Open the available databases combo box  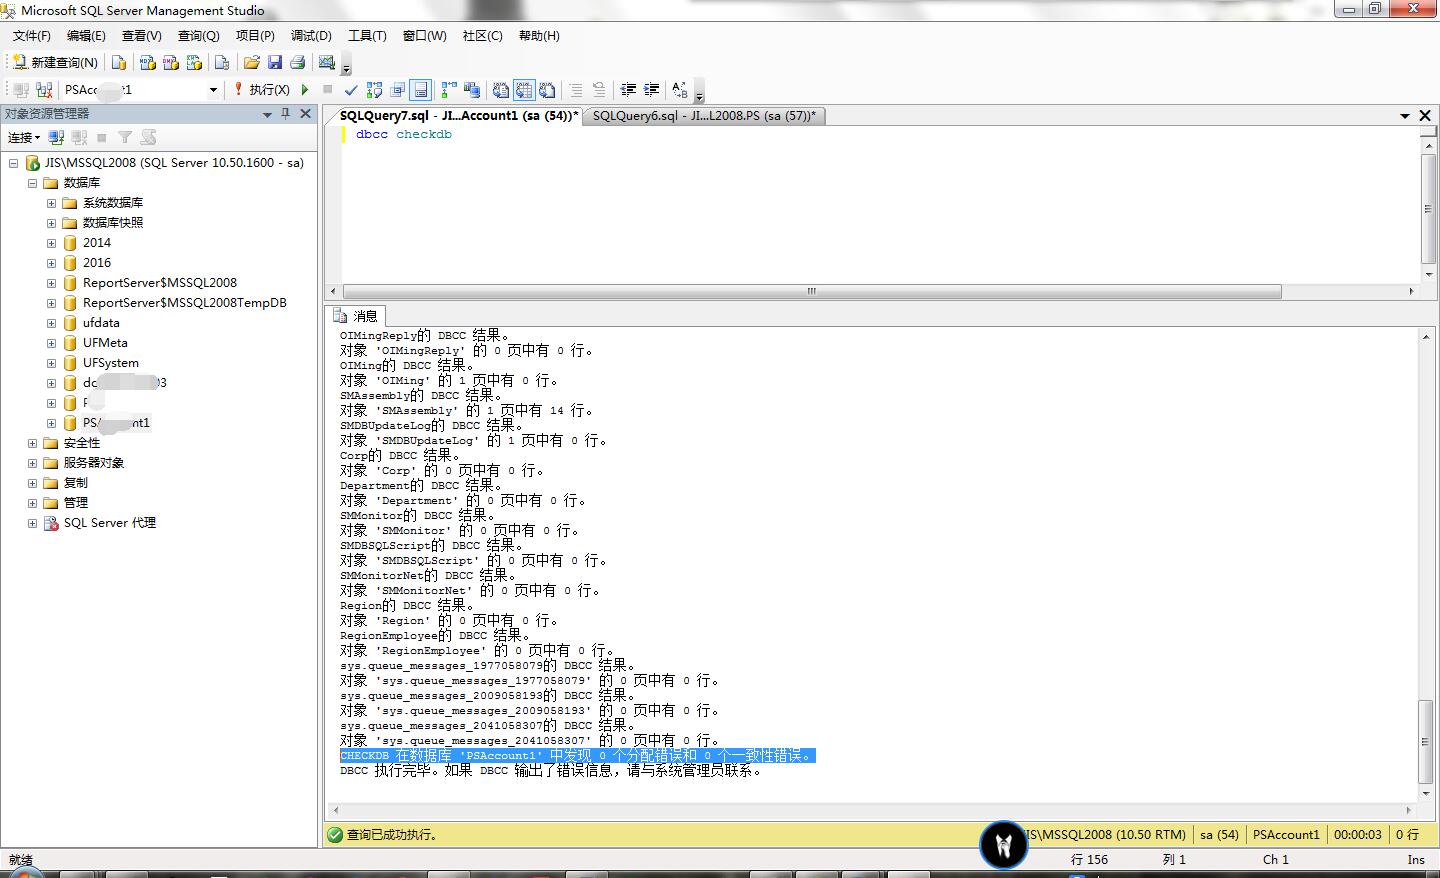[141, 90]
